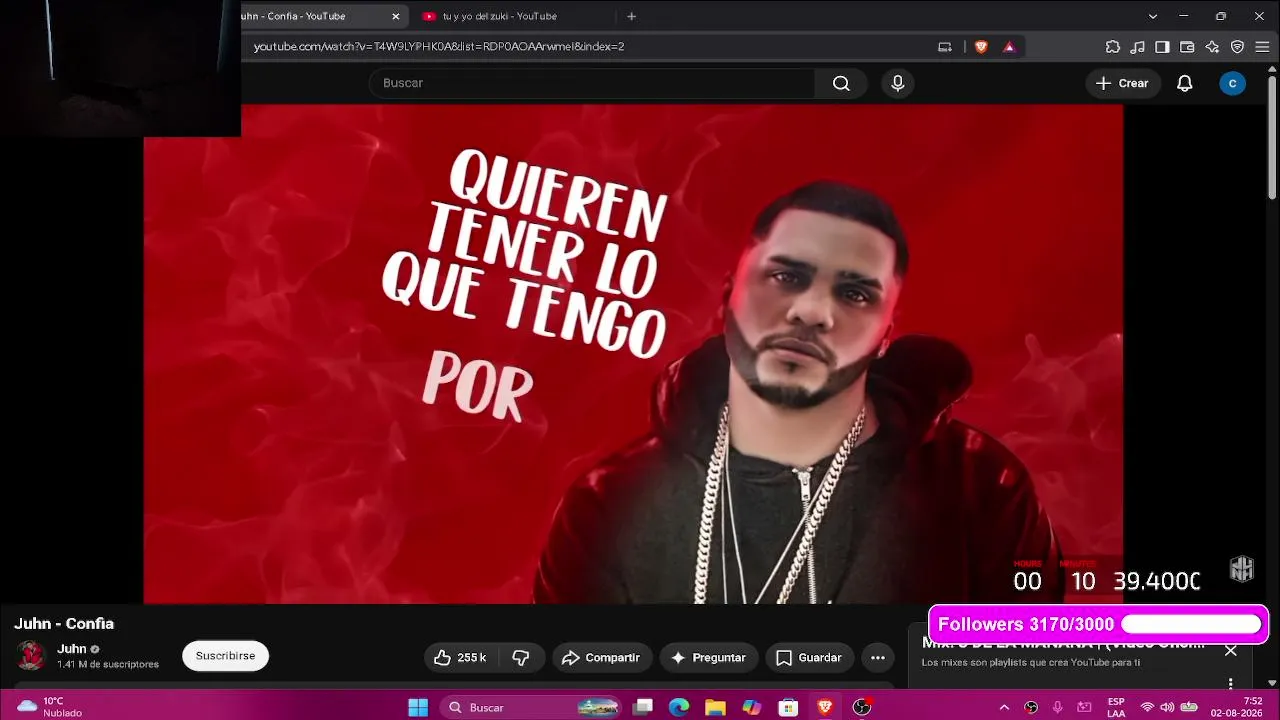
Task: Open the tab search dropdown chevron
Action: [1152, 16]
